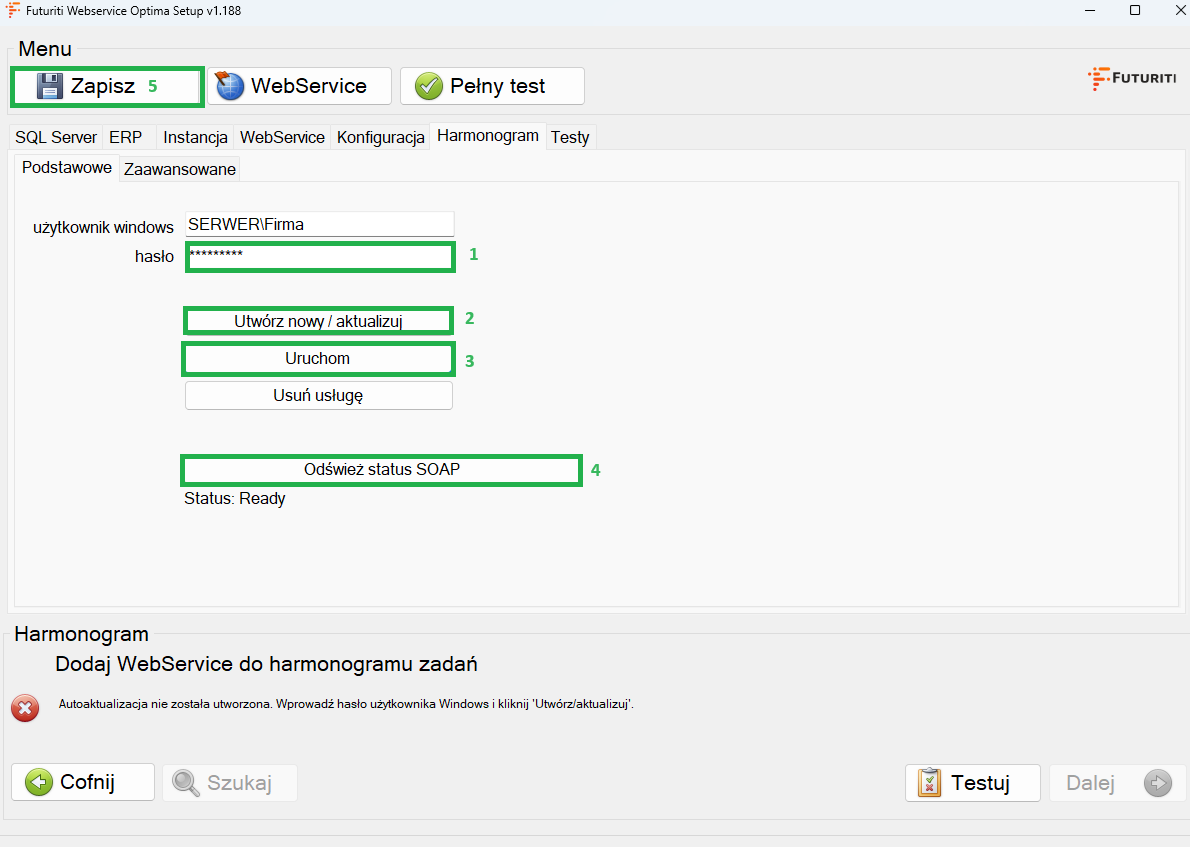This screenshot has width=1190, height=847.
Task: Focus the hasło password field
Action: (x=320, y=257)
